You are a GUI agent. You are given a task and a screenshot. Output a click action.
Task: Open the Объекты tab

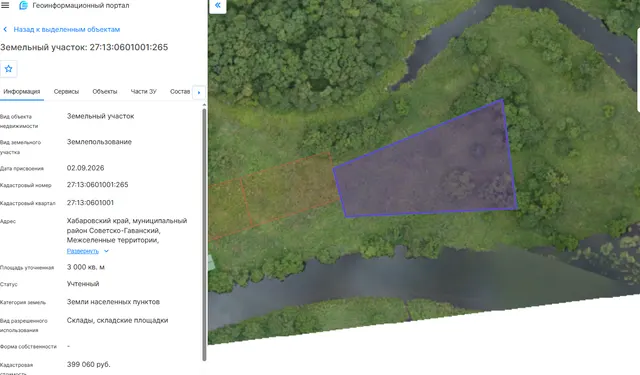104,91
